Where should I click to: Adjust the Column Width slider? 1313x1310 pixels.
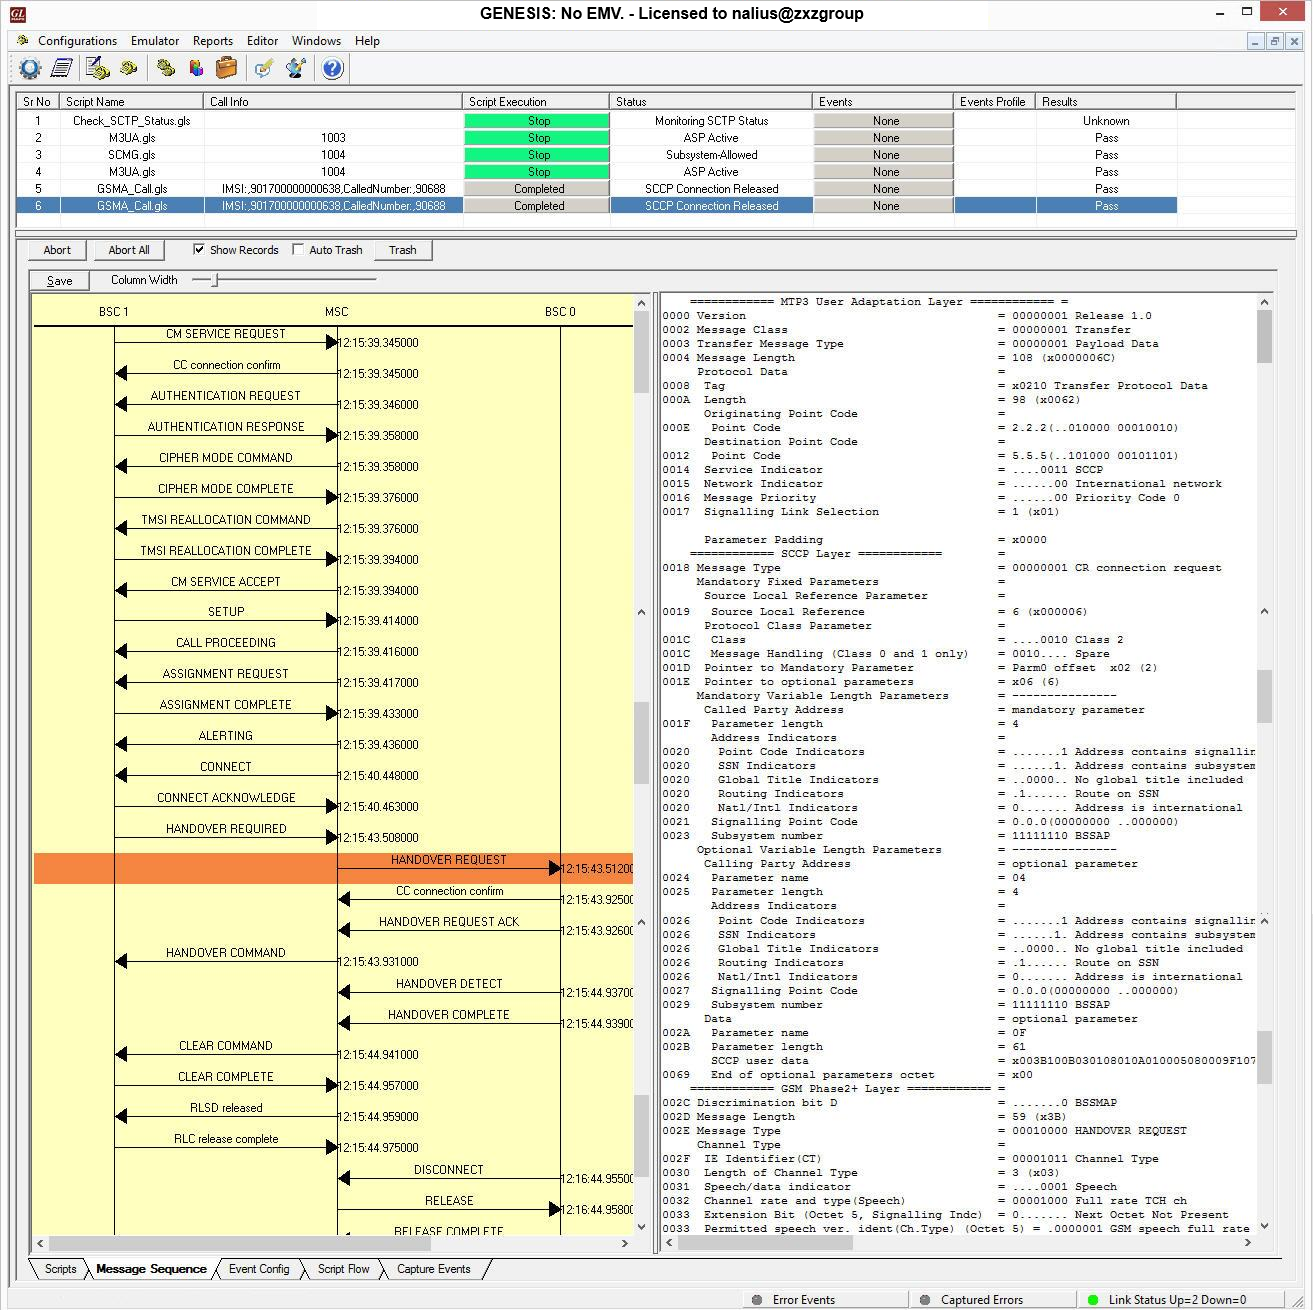215,280
